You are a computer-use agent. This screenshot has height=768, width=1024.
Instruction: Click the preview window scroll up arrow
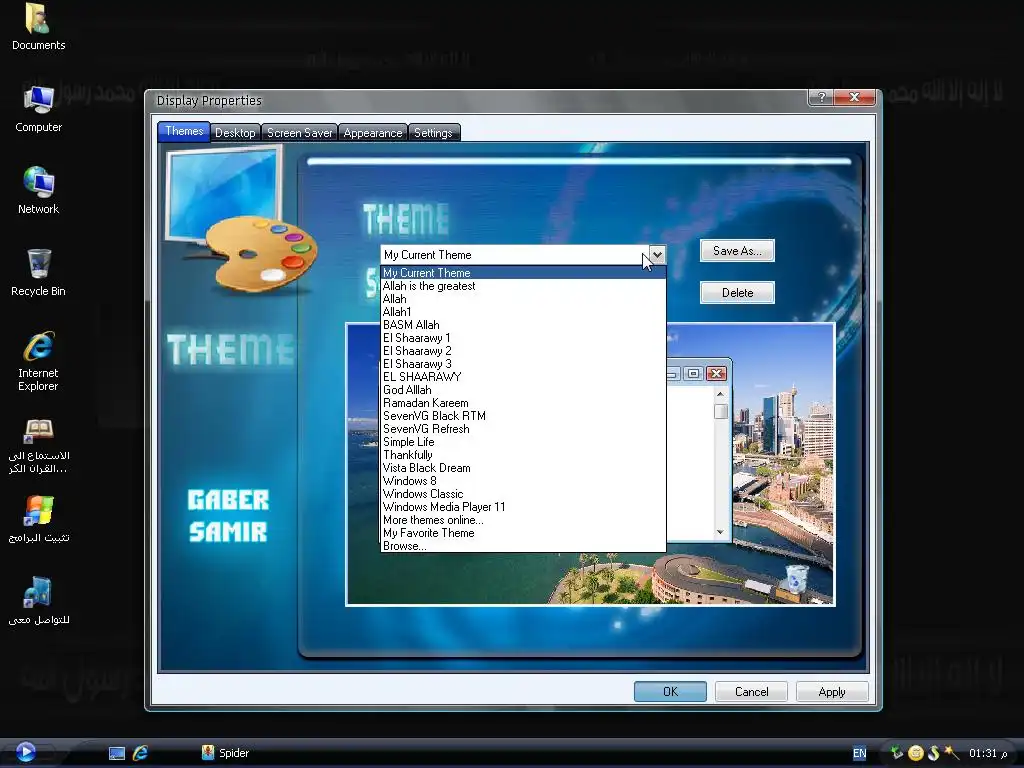tap(720, 394)
